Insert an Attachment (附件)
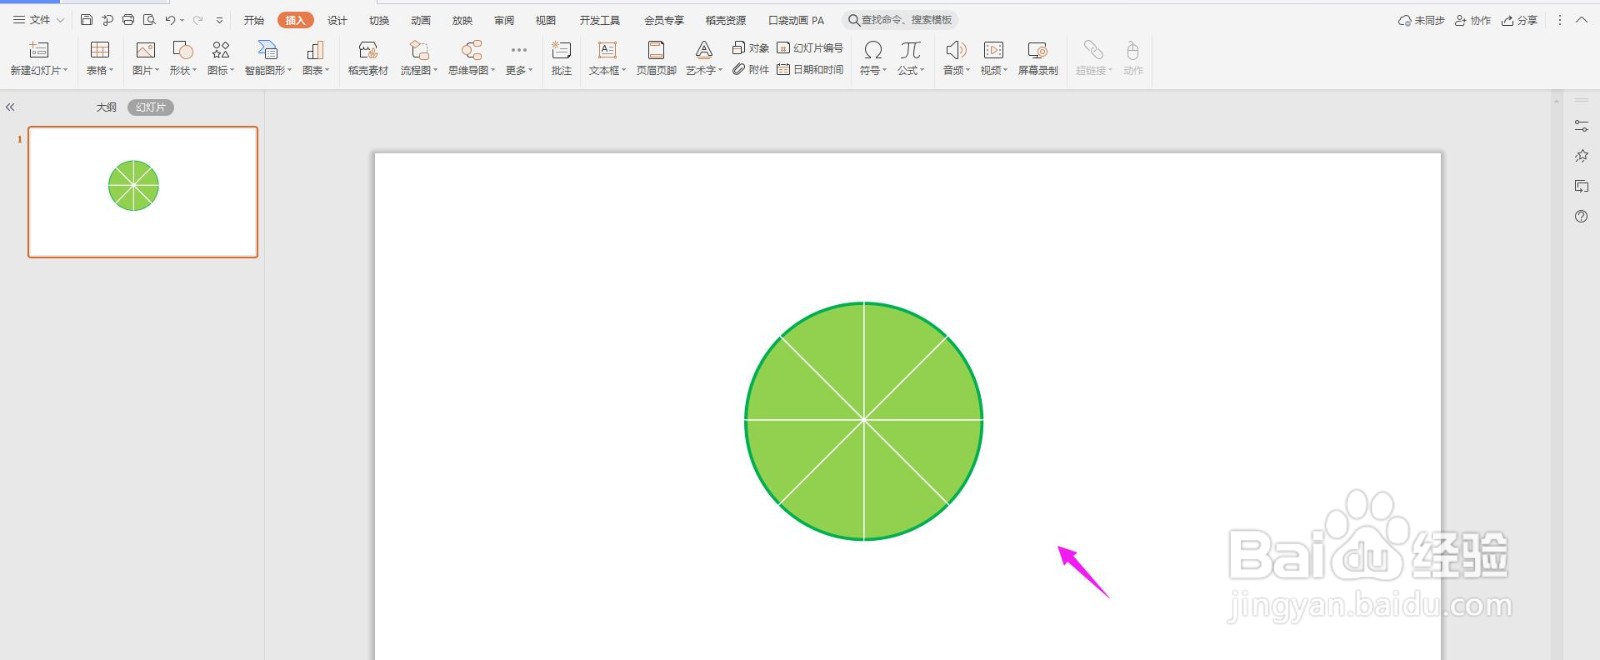 [x=750, y=69]
